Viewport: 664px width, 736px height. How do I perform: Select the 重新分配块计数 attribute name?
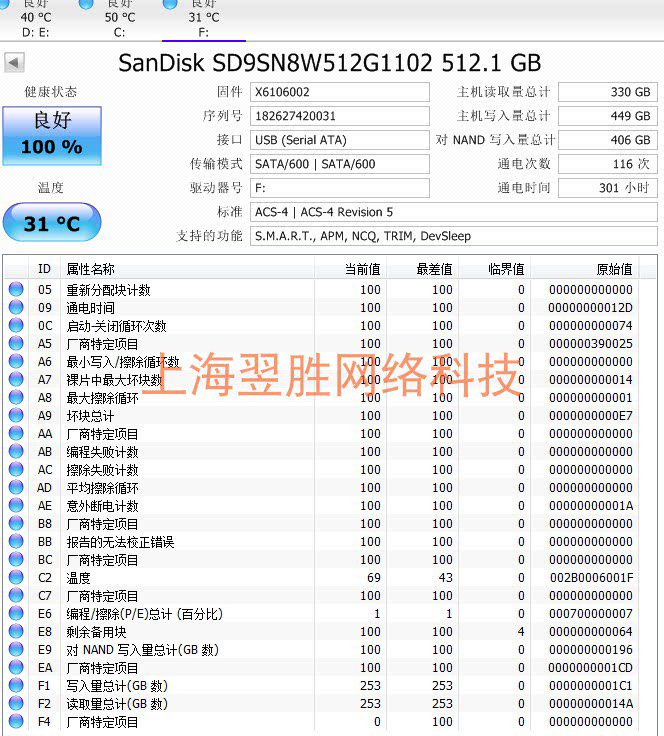tap(108, 290)
